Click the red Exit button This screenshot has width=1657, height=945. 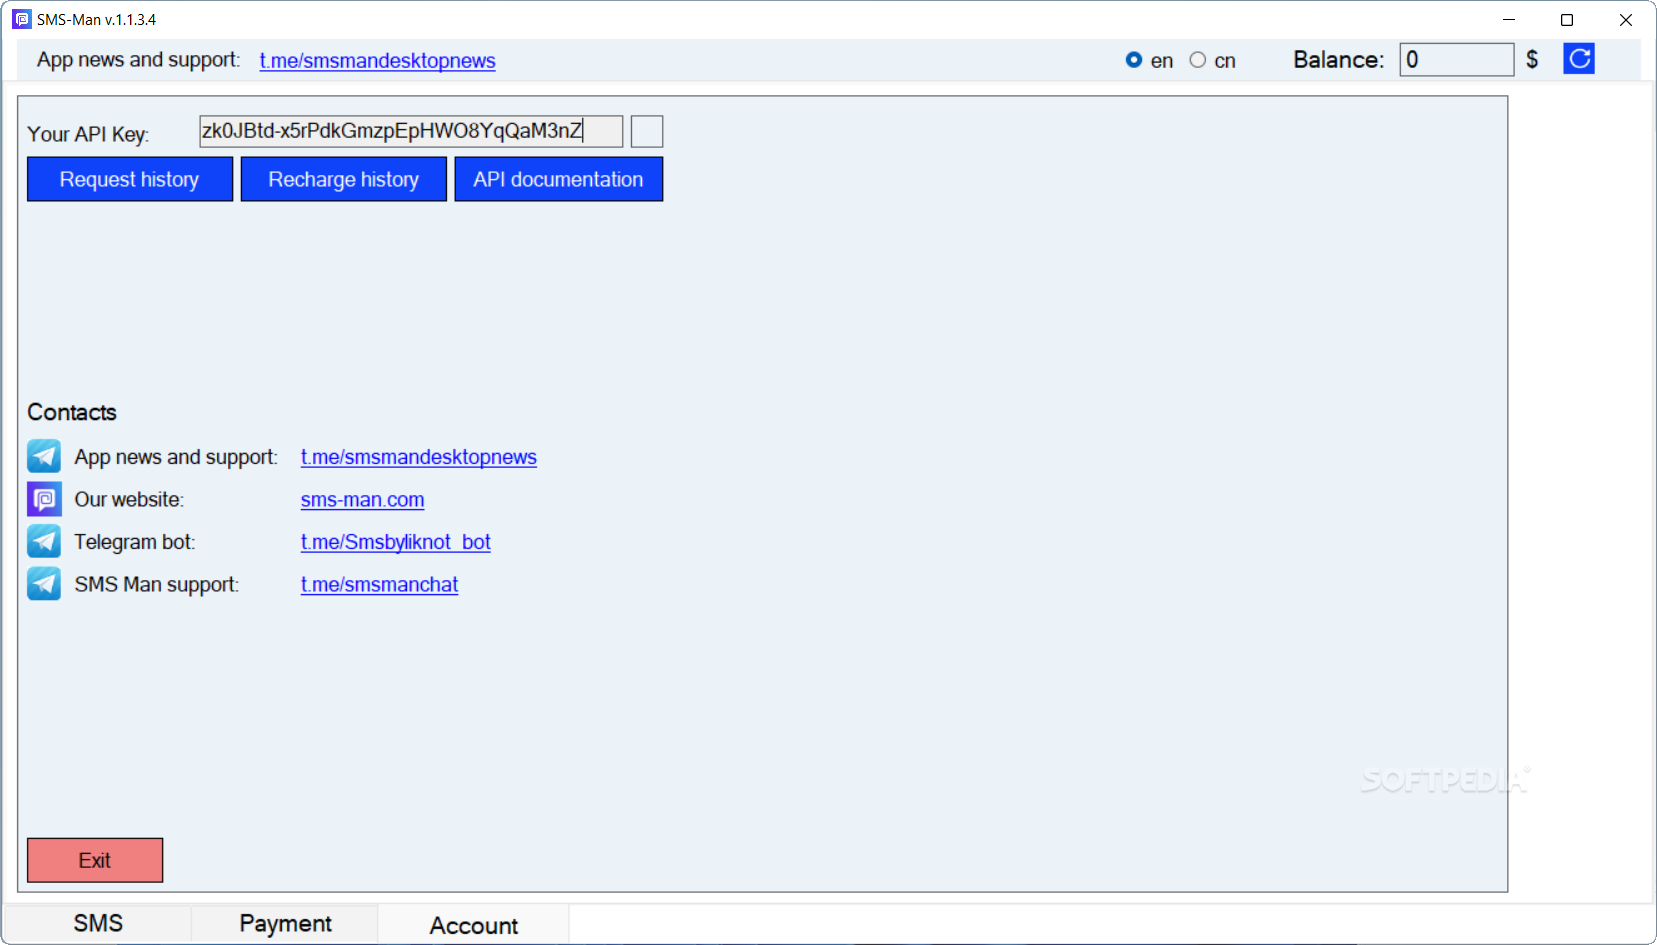(x=95, y=860)
